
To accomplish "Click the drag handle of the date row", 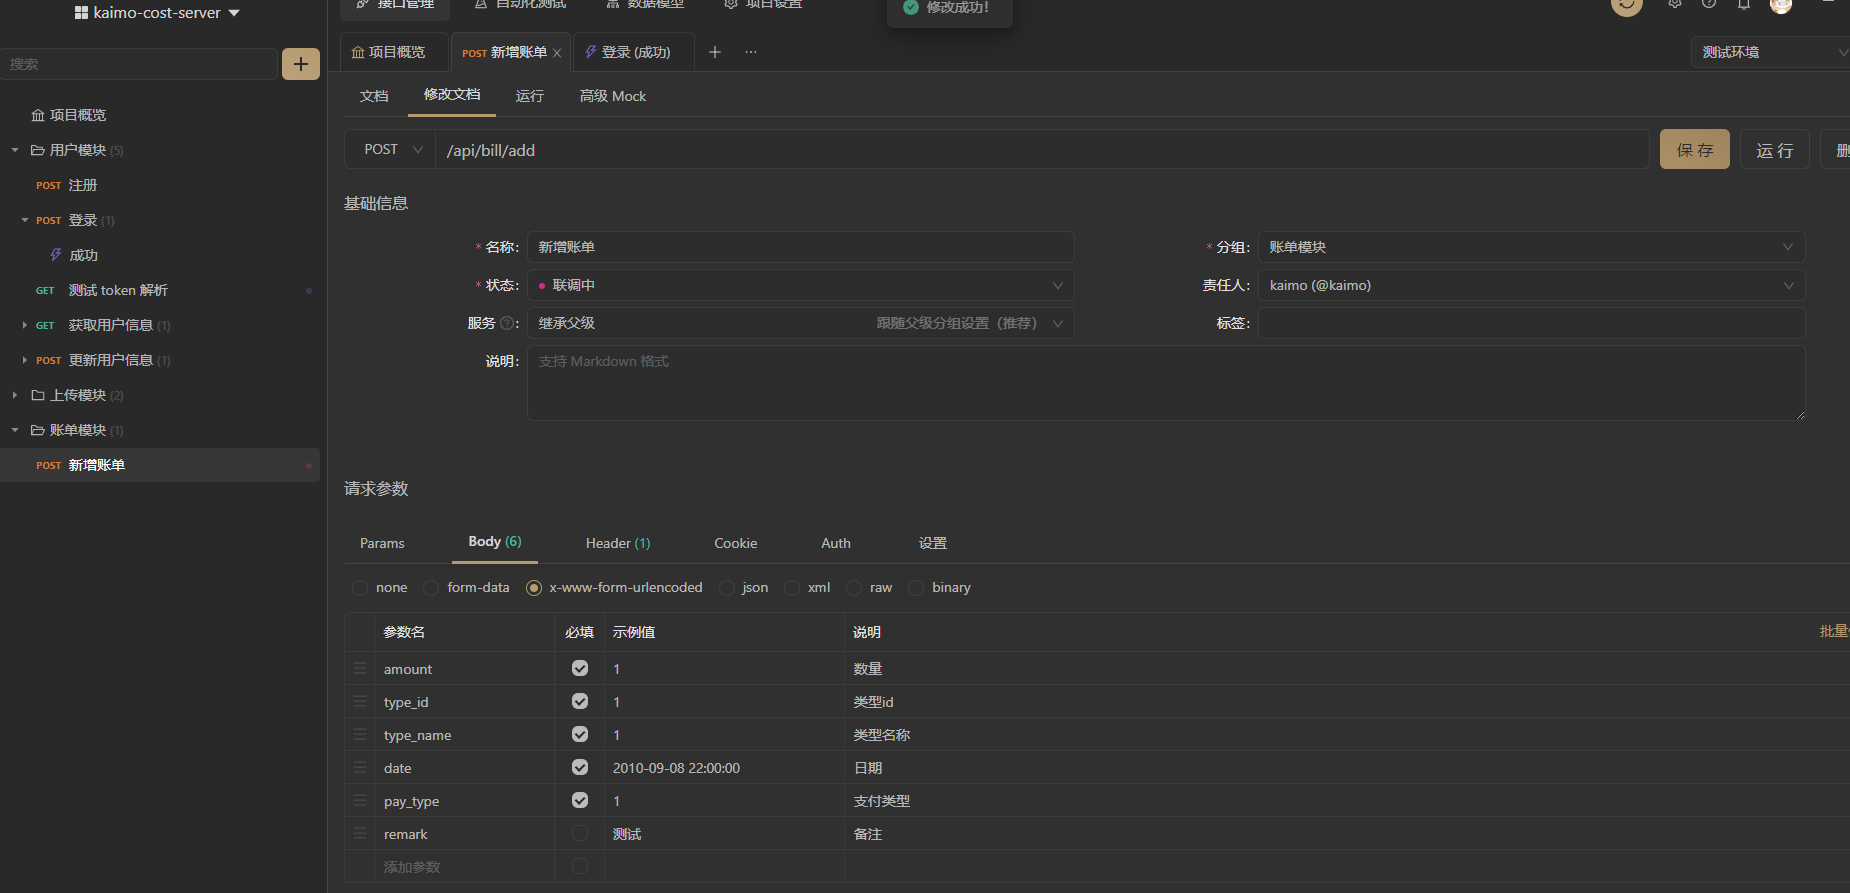I will pos(360,767).
